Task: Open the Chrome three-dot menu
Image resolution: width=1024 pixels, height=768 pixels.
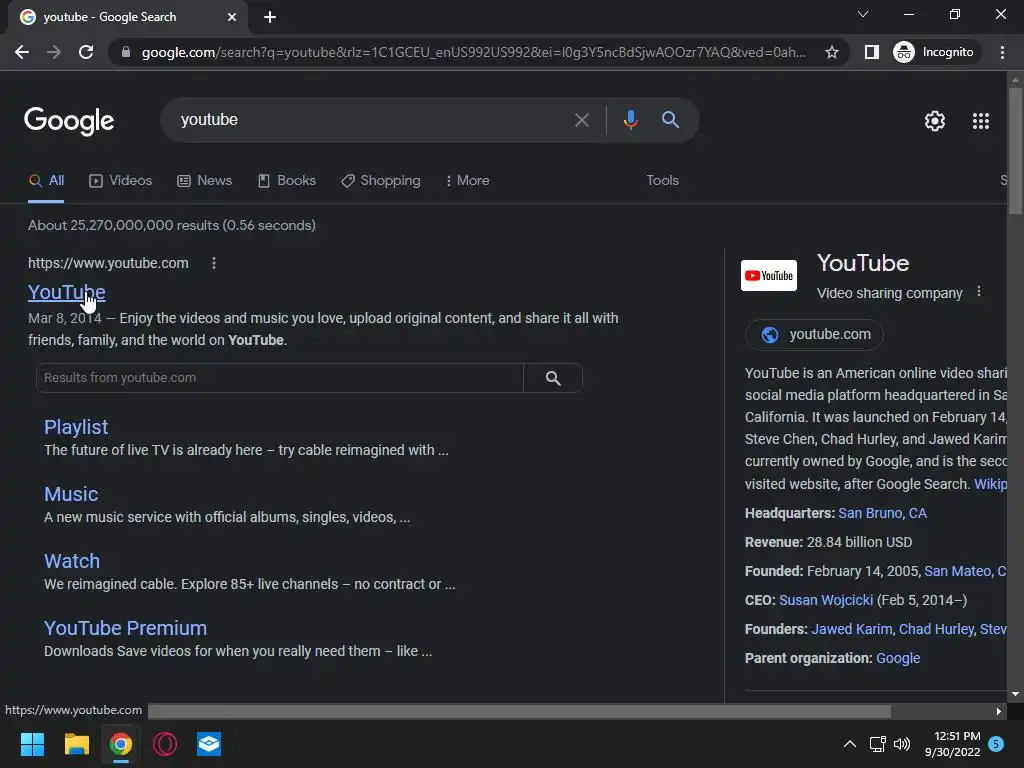Action: [1002, 52]
